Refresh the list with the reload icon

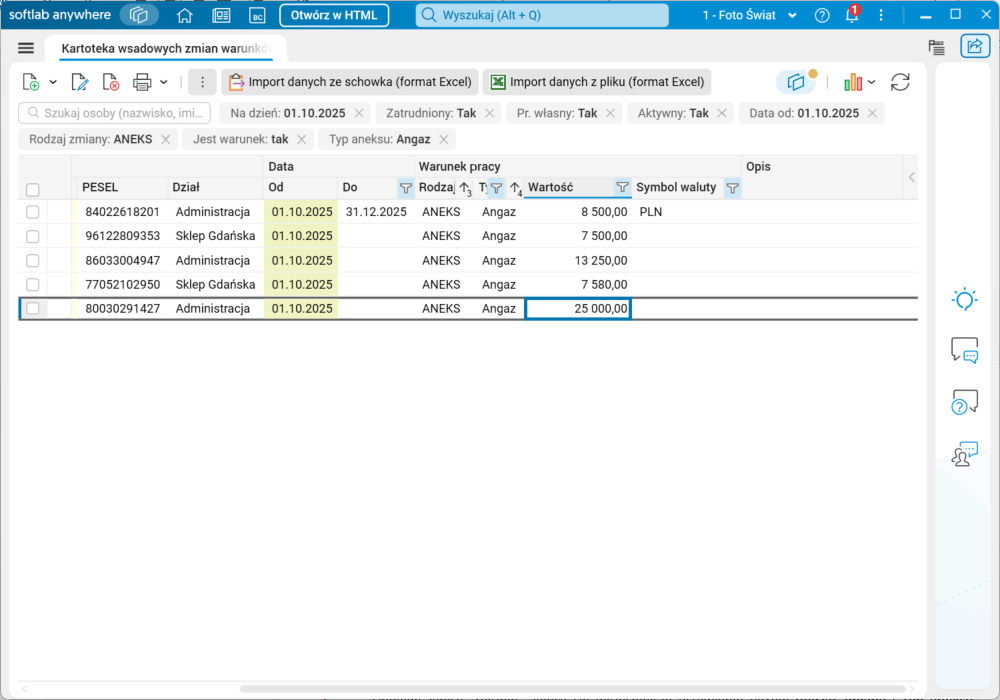point(900,82)
